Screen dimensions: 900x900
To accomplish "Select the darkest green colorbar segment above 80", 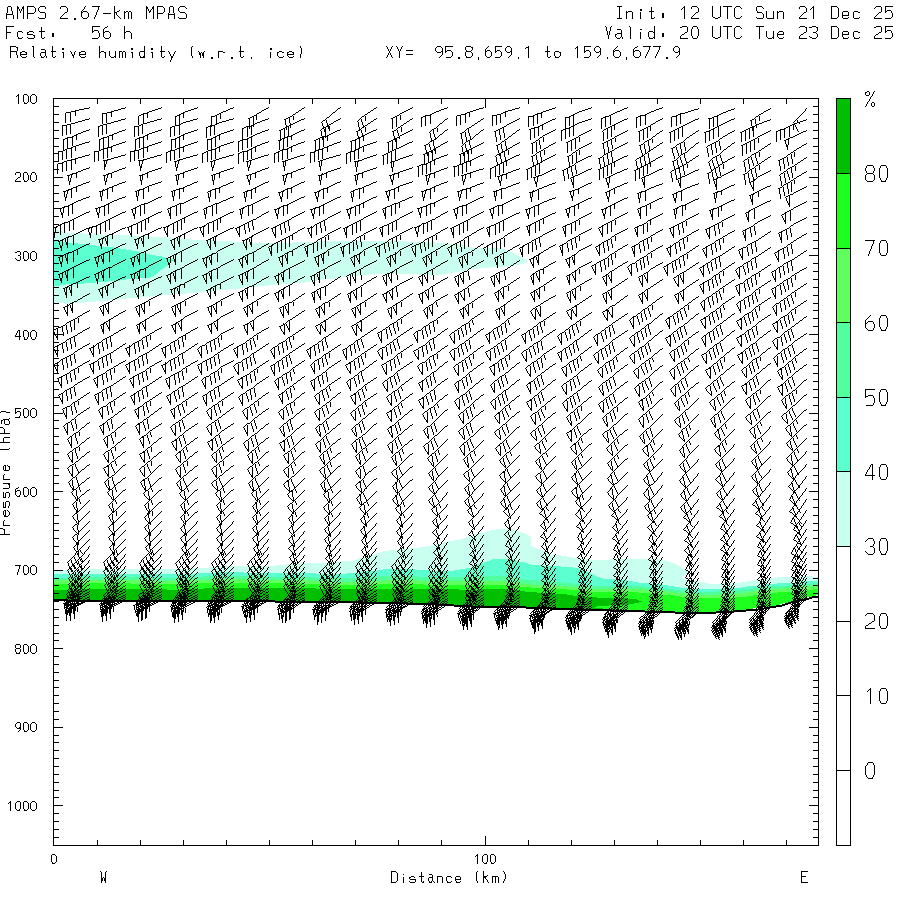I will pos(843,136).
